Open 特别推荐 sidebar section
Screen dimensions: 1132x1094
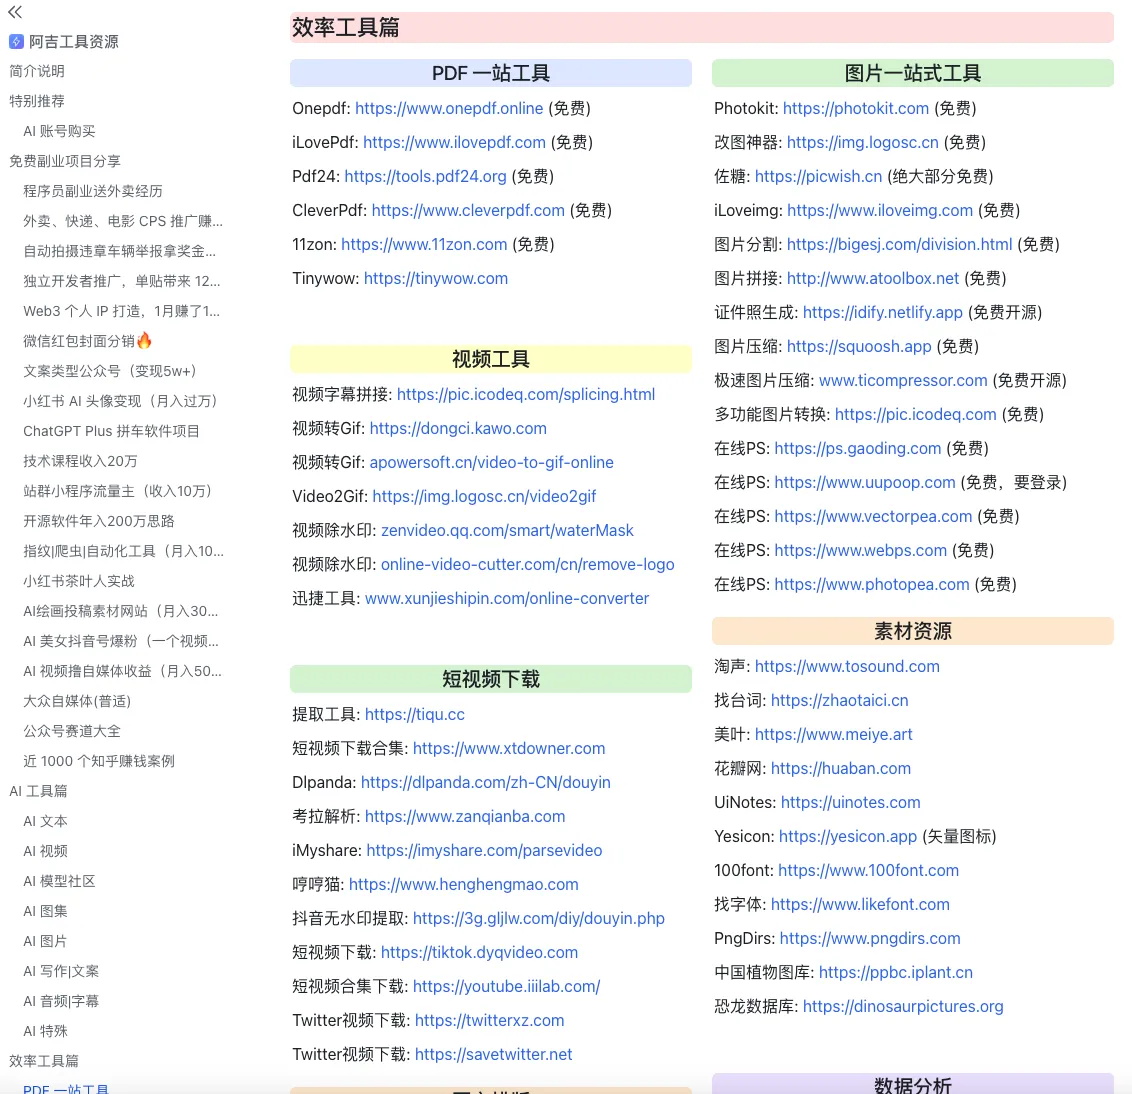coord(37,101)
